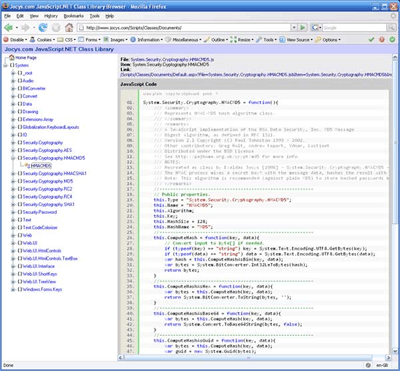Select the Data namespace link
This screenshot has width=400, height=371.
(27, 104)
